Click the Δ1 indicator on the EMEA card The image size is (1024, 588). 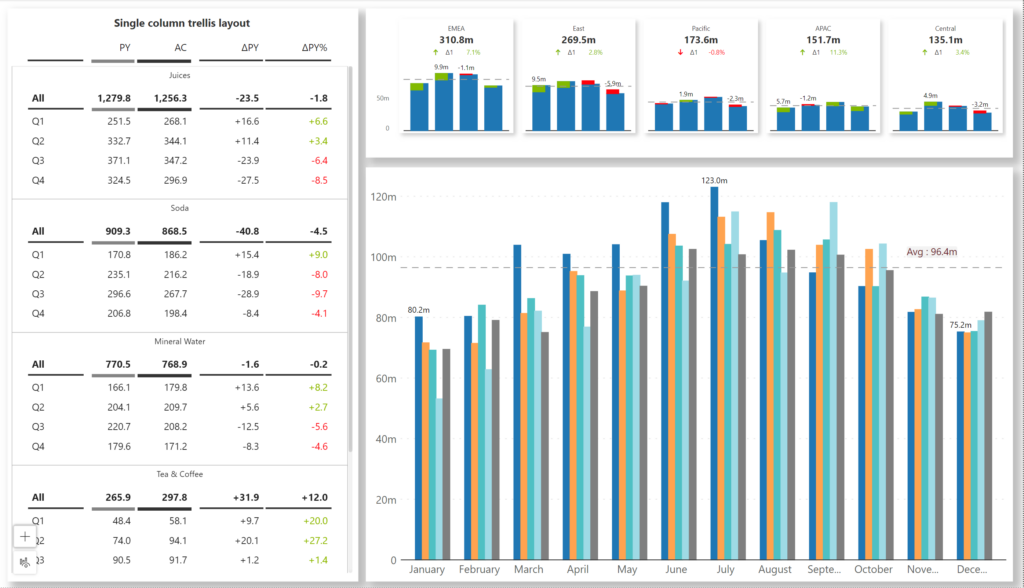[450, 52]
